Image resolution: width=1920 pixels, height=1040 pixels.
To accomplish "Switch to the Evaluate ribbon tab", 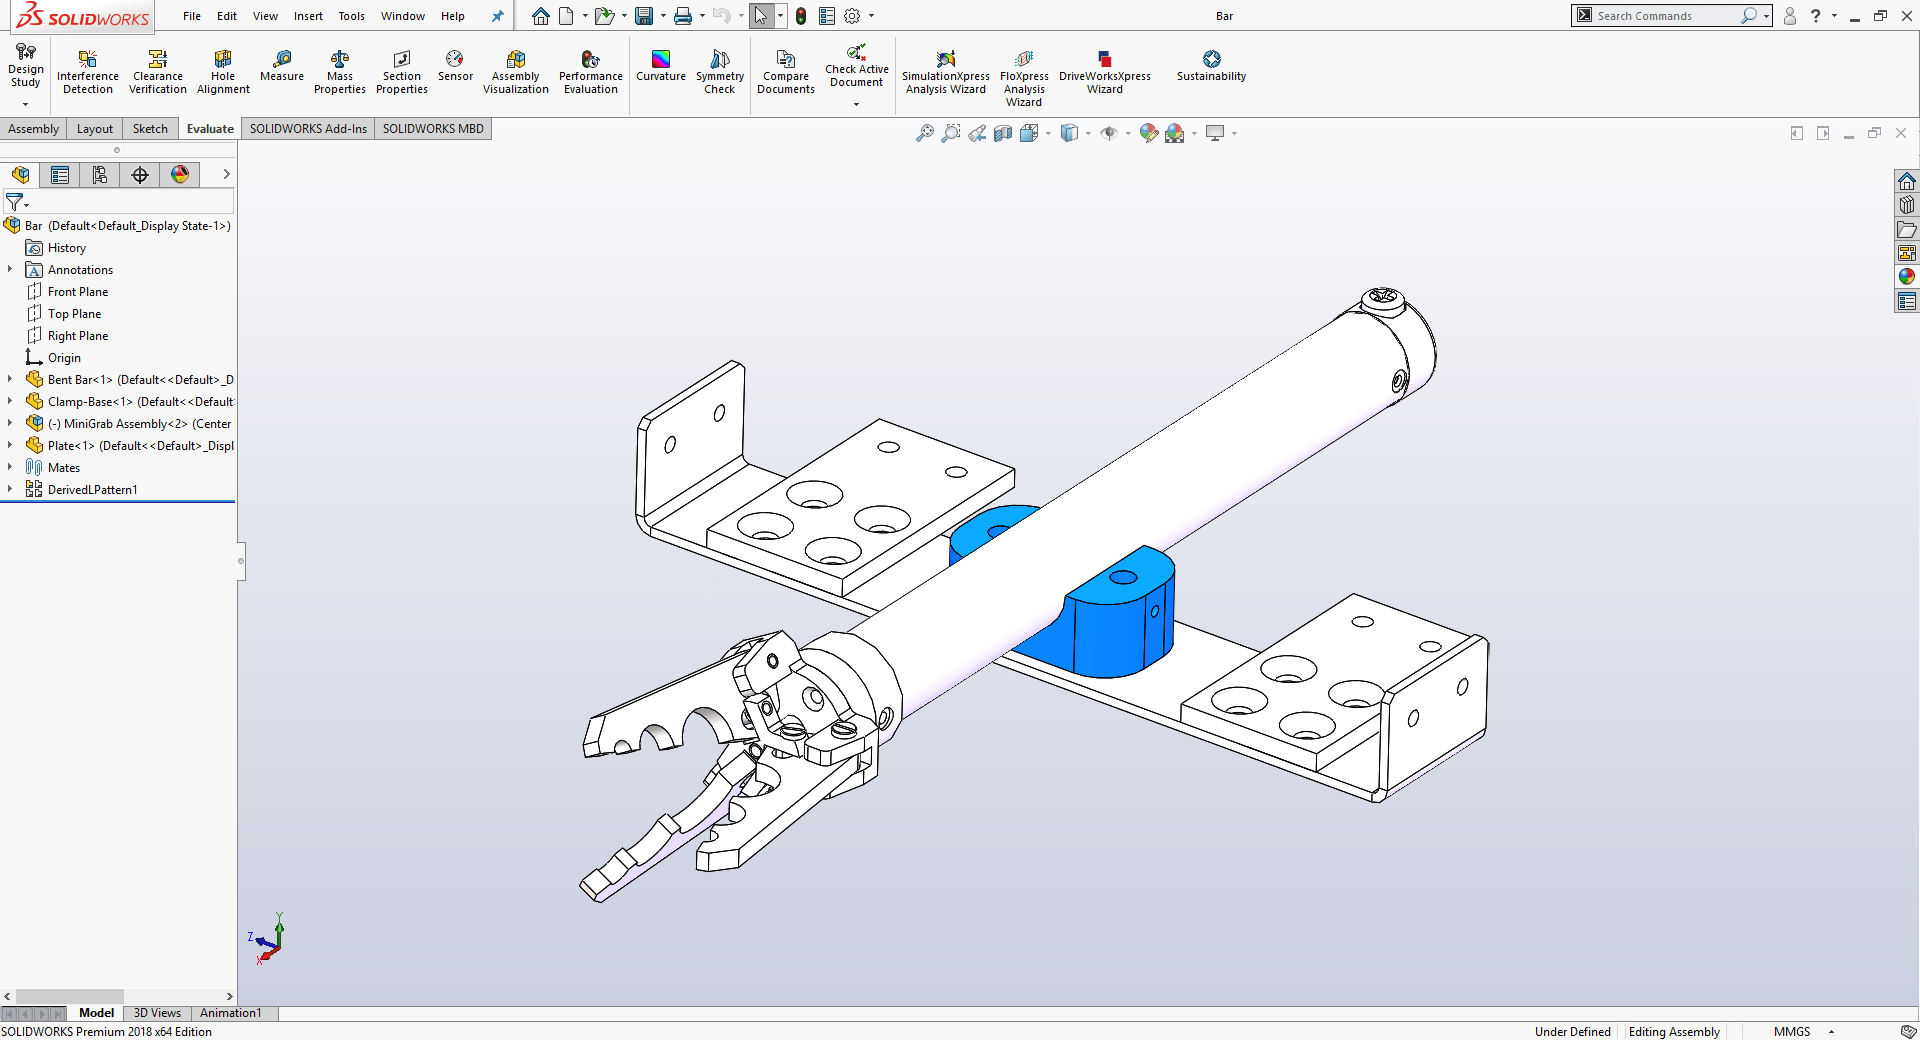I will (x=209, y=128).
